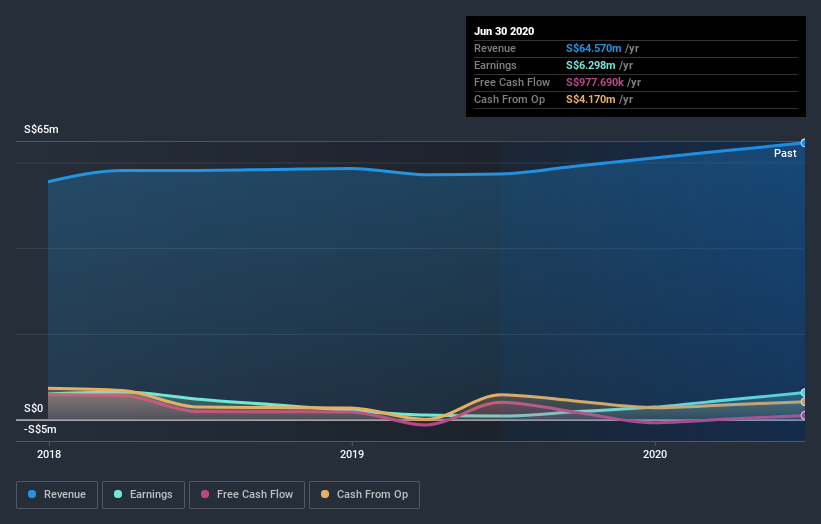
Task: Toggle the Earnings legend button
Action: click(143, 495)
